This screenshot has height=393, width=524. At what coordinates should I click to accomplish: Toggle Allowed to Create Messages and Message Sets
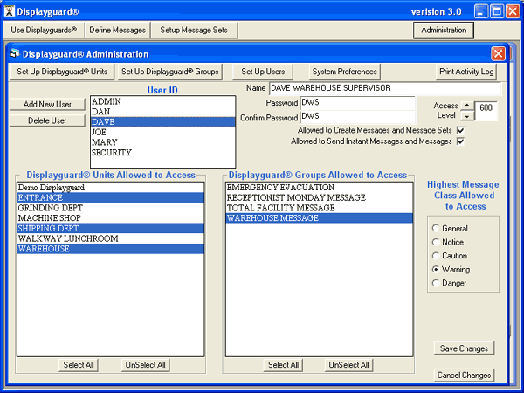tap(461, 130)
